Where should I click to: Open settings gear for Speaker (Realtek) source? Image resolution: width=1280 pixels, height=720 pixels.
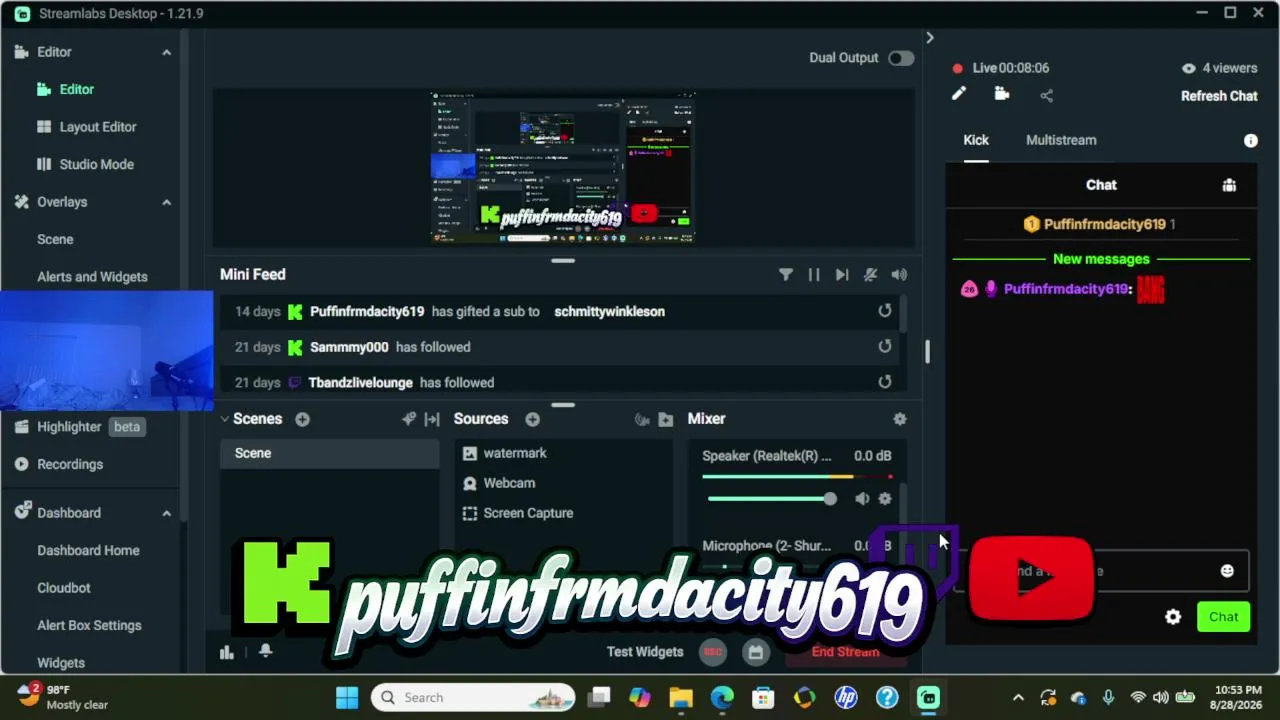(x=885, y=498)
